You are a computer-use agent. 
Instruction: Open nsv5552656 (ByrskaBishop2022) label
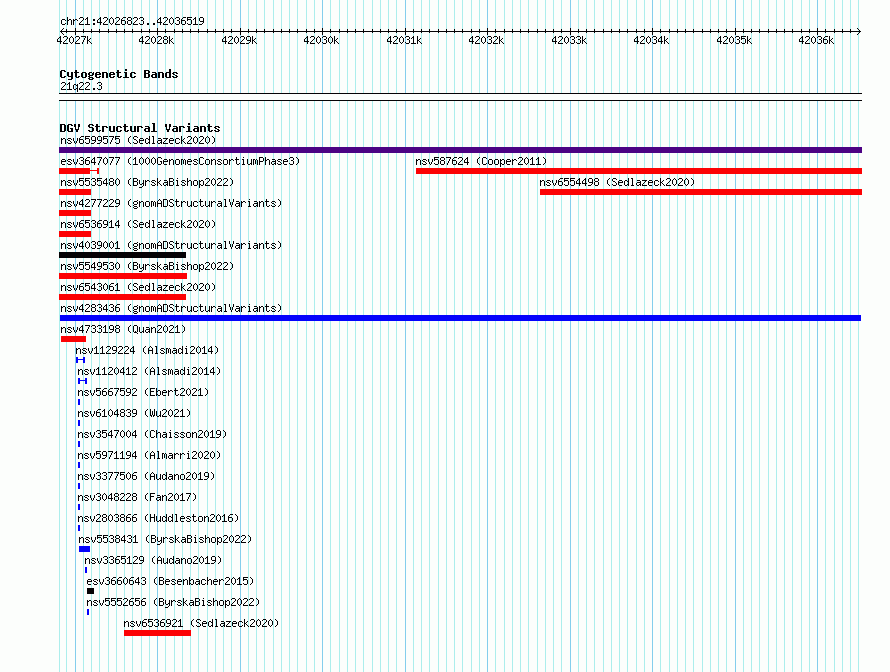pyautogui.click(x=173, y=602)
